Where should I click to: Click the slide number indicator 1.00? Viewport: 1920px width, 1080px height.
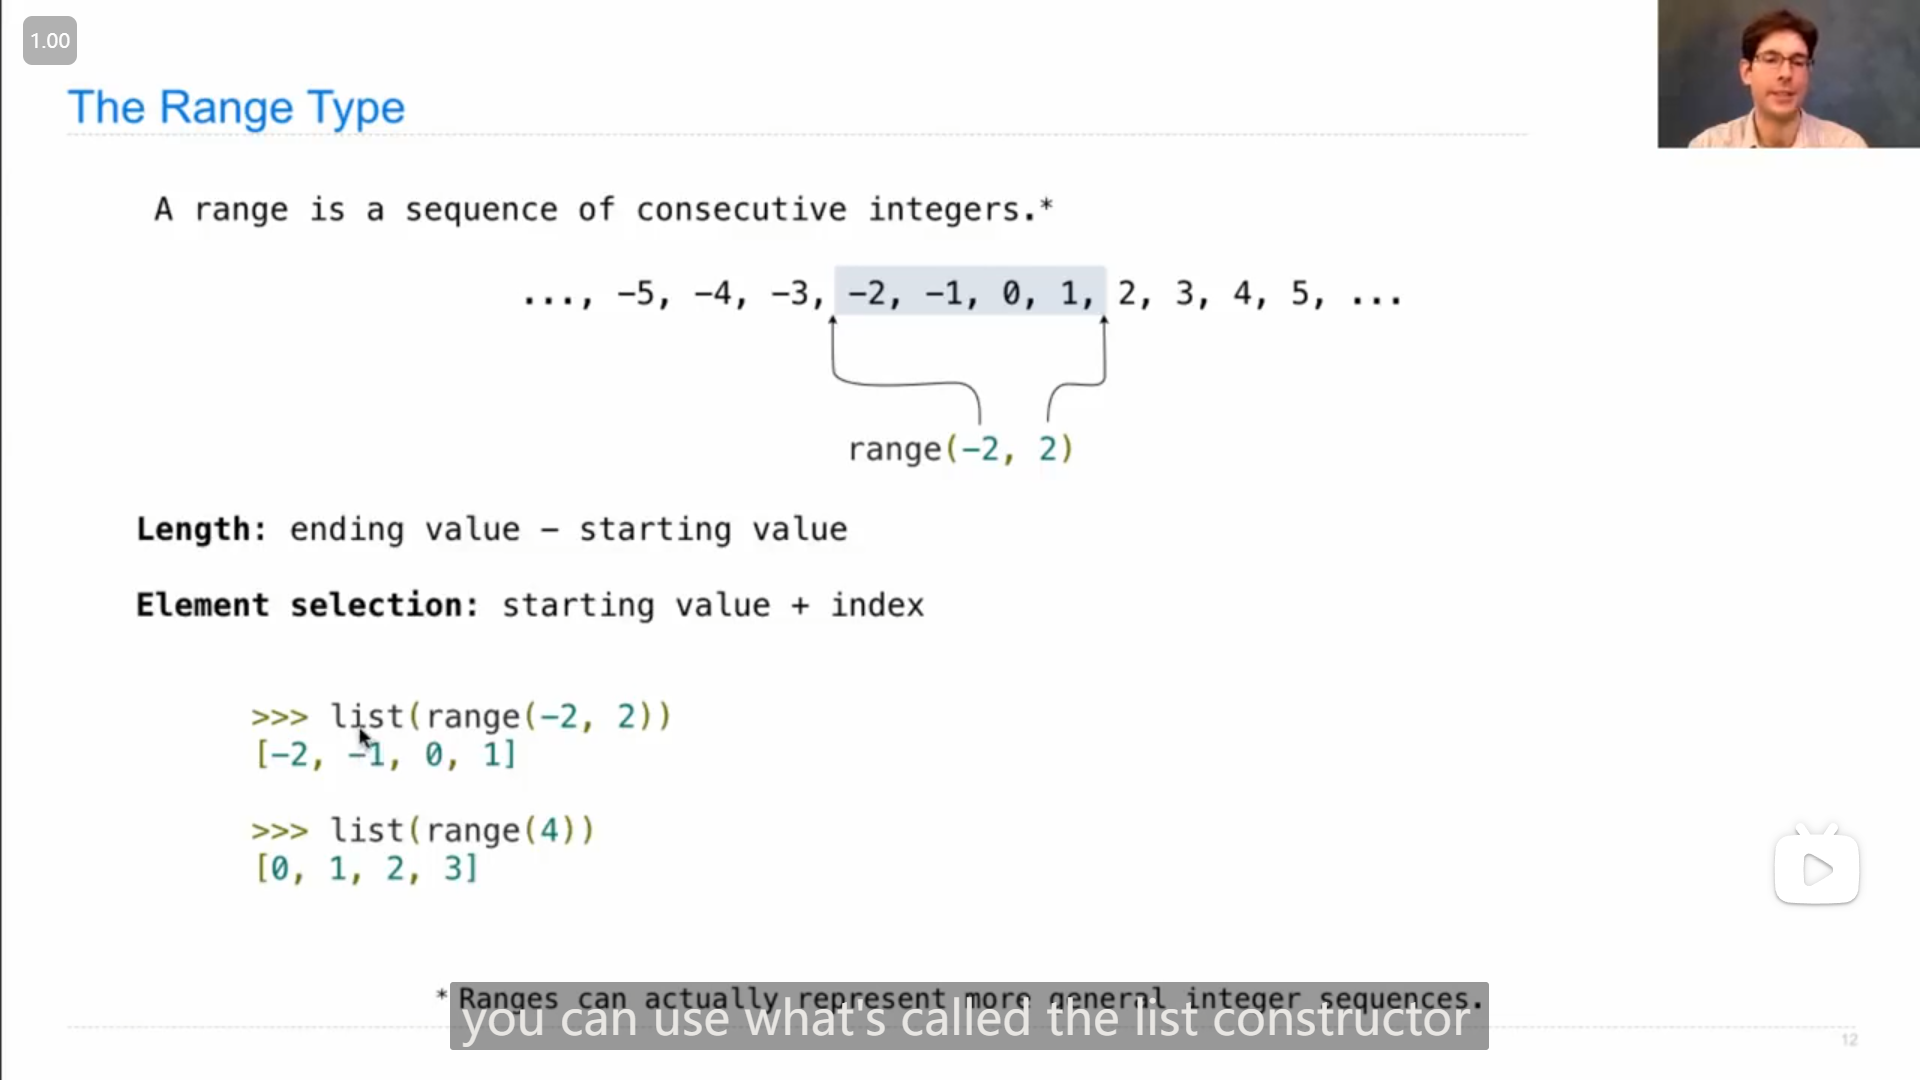pyautogui.click(x=50, y=41)
